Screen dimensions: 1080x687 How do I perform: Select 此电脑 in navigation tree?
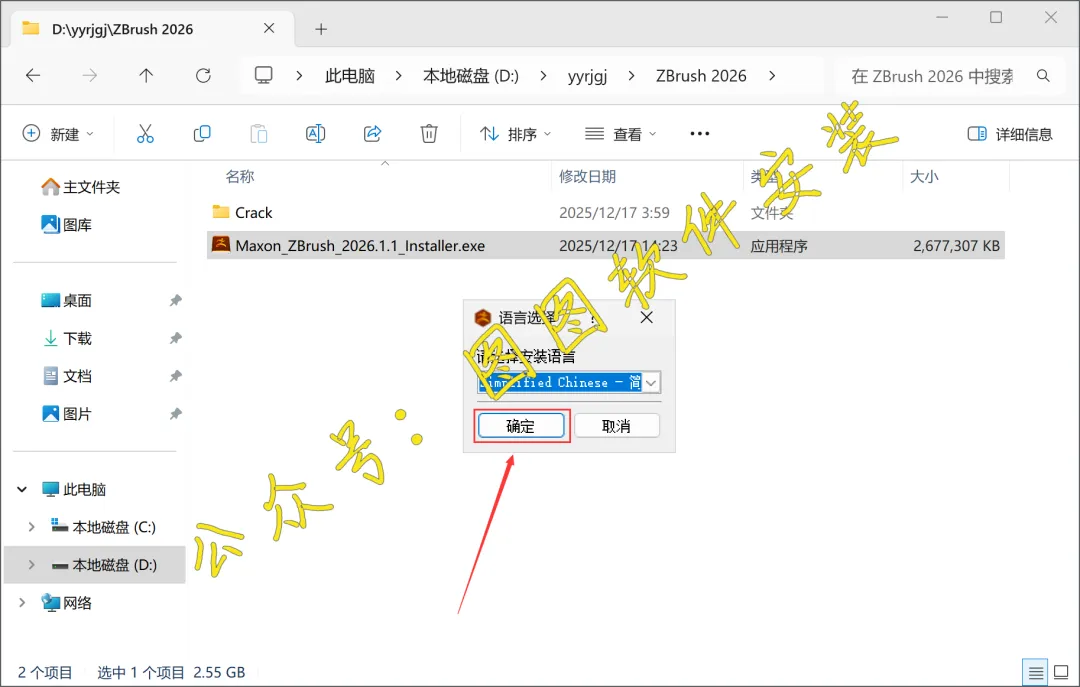pyautogui.click(x=74, y=489)
